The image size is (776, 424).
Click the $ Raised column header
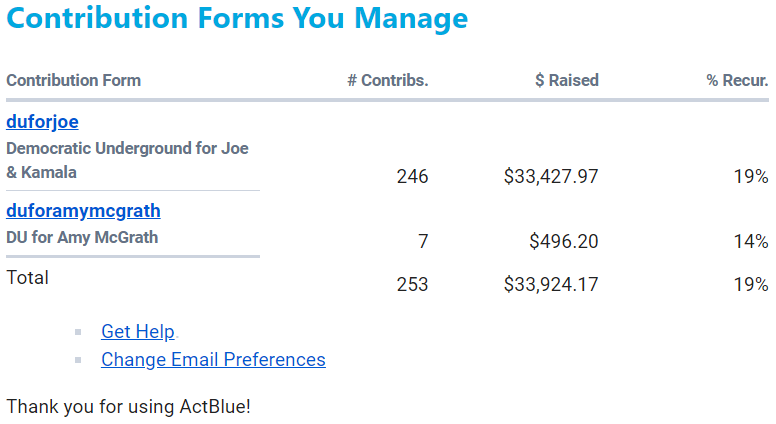click(x=567, y=80)
